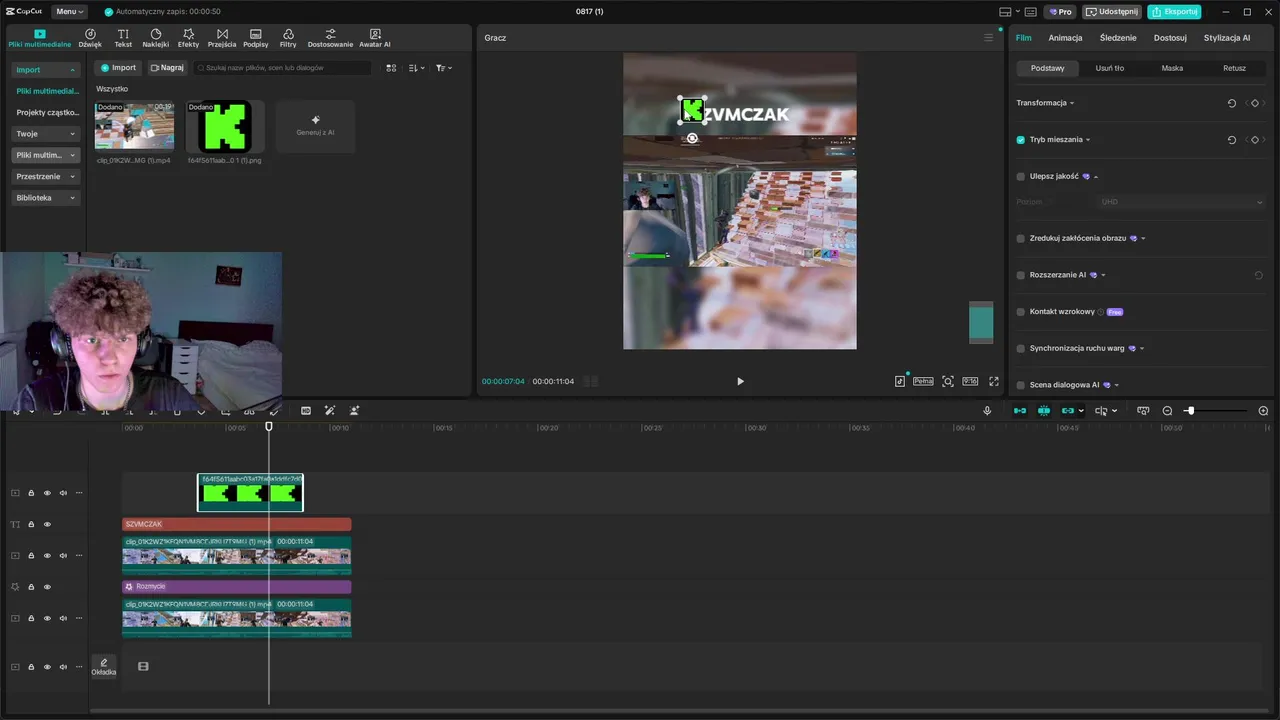Click the 9:16 aspect ratio icon
This screenshot has height=720, width=1280.
970,381
